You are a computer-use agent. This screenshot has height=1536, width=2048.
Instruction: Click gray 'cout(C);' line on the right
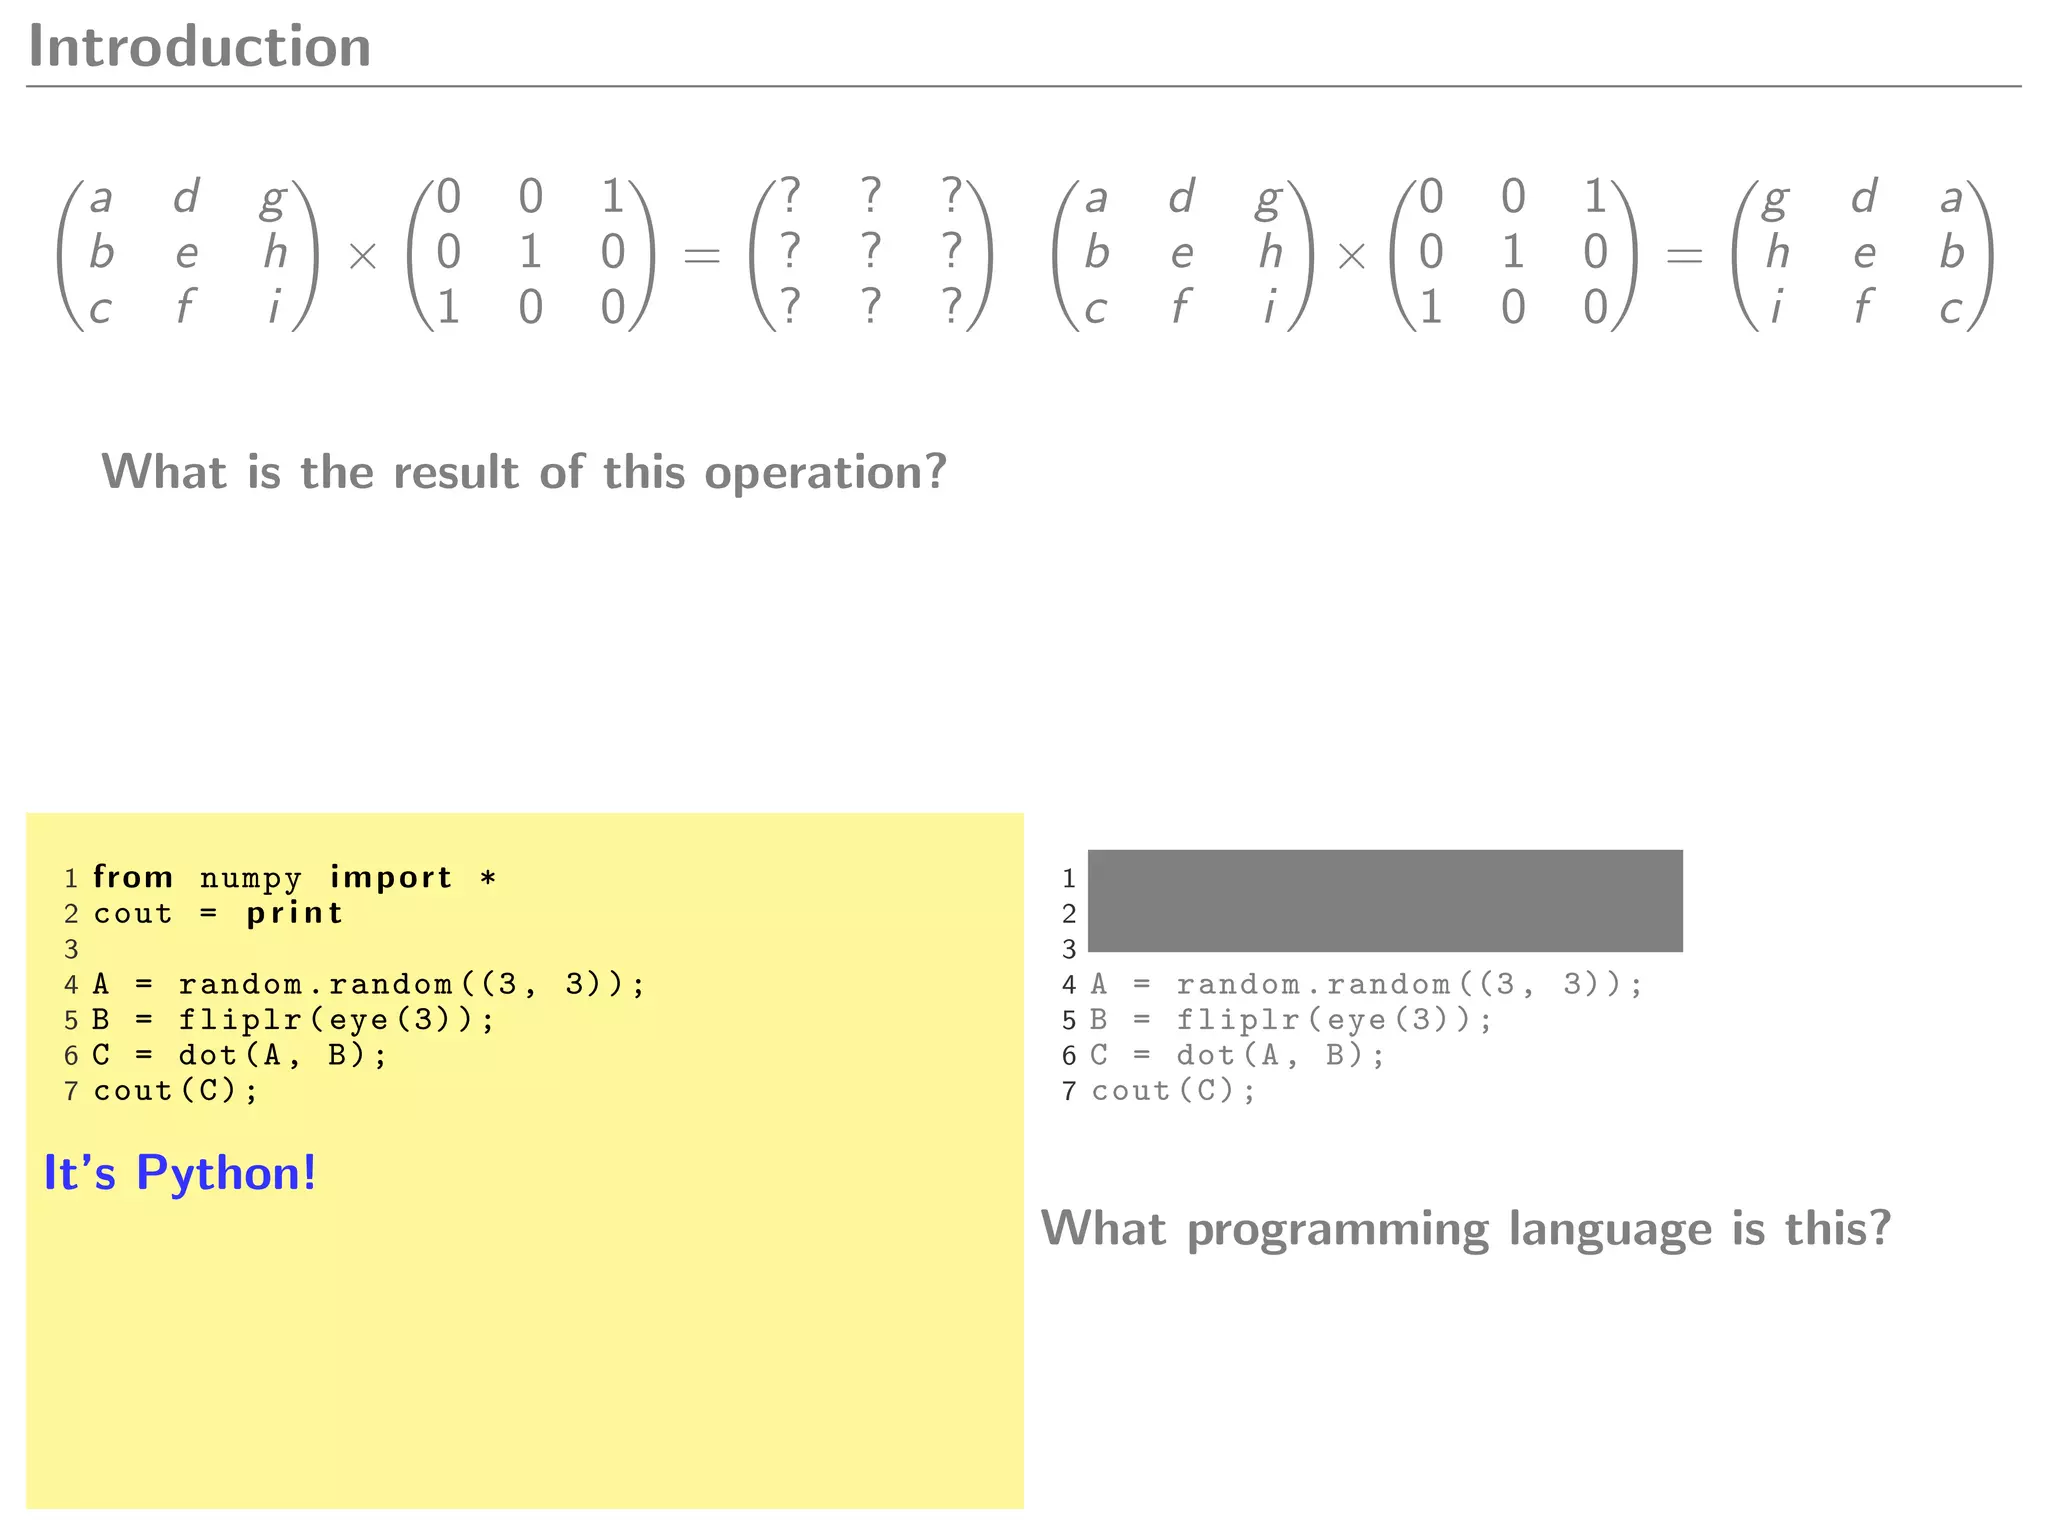point(1173,1091)
